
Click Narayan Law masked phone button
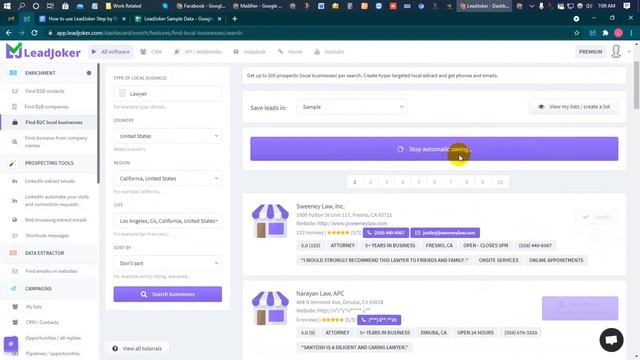[x=379, y=320]
